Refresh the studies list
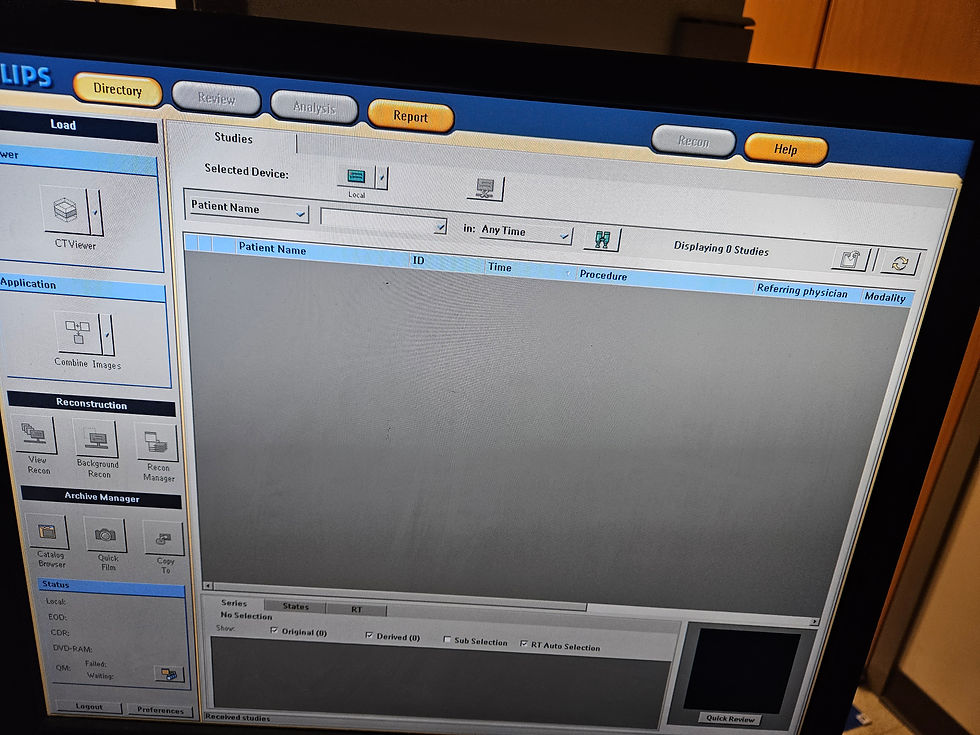Image resolution: width=980 pixels, height=735 pixels. (x=900, y=262)
